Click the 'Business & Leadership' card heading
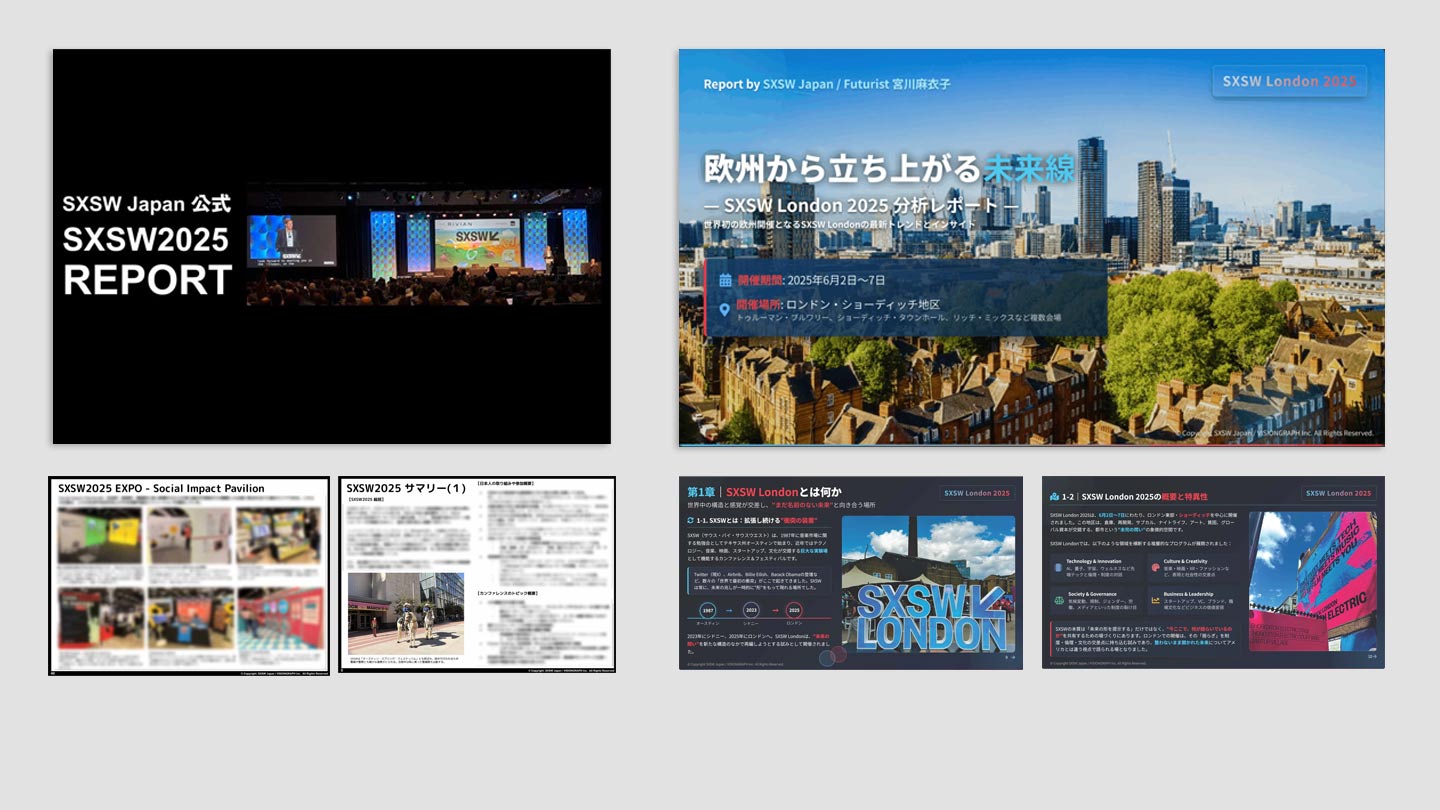Image resolution: width=1440 pixels, height=810 pixels. [1188, 594]
